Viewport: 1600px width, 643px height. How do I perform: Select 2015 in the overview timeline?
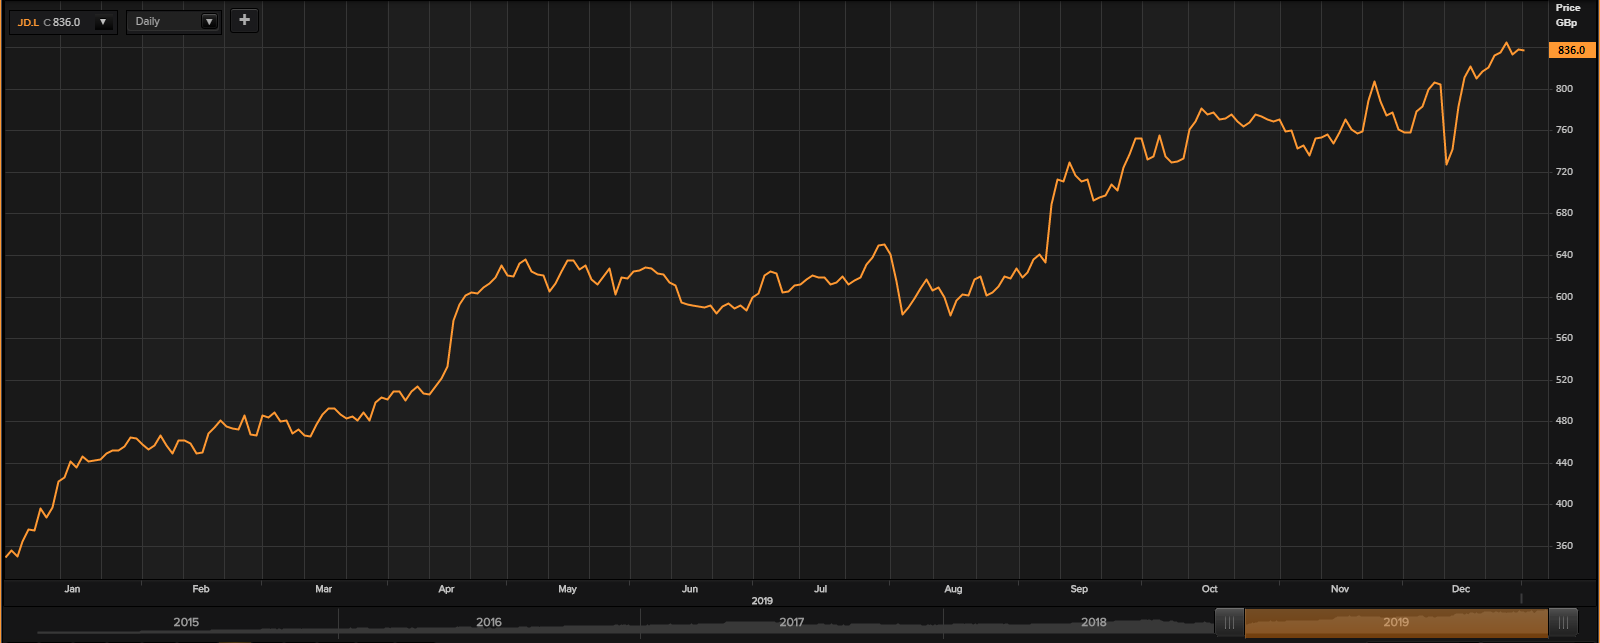pos(186,622)
